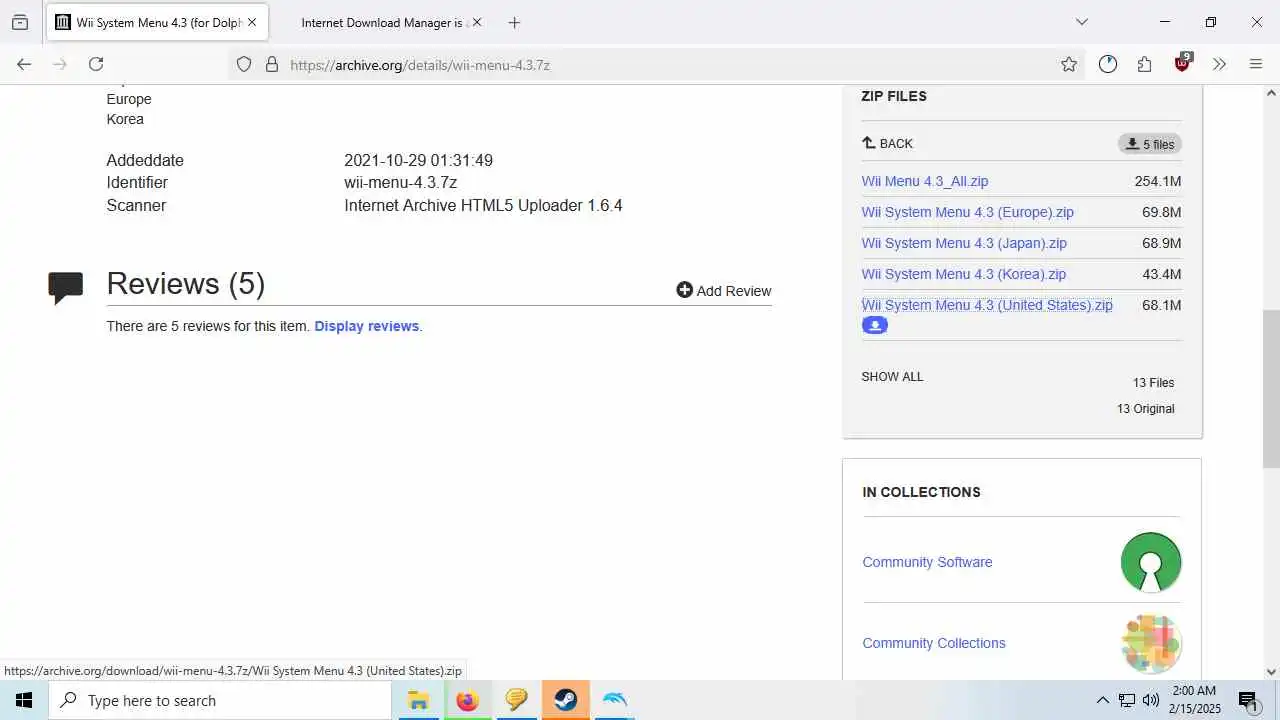List all tabs dropdown arrow
Screen dimensions: 1280x720
point(1081,22)
